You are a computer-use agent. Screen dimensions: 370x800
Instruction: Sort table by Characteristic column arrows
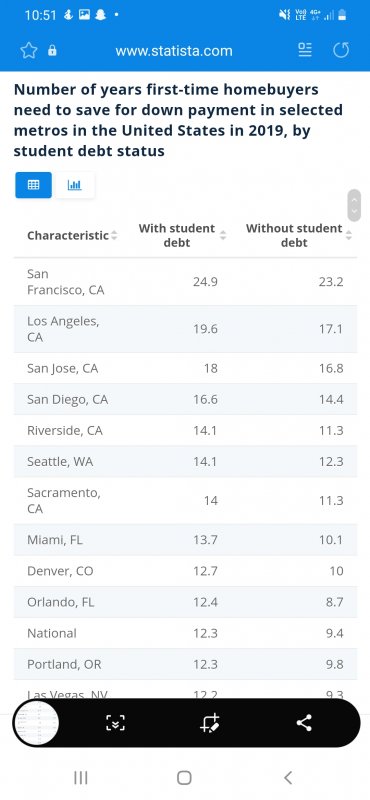point(114,235)
